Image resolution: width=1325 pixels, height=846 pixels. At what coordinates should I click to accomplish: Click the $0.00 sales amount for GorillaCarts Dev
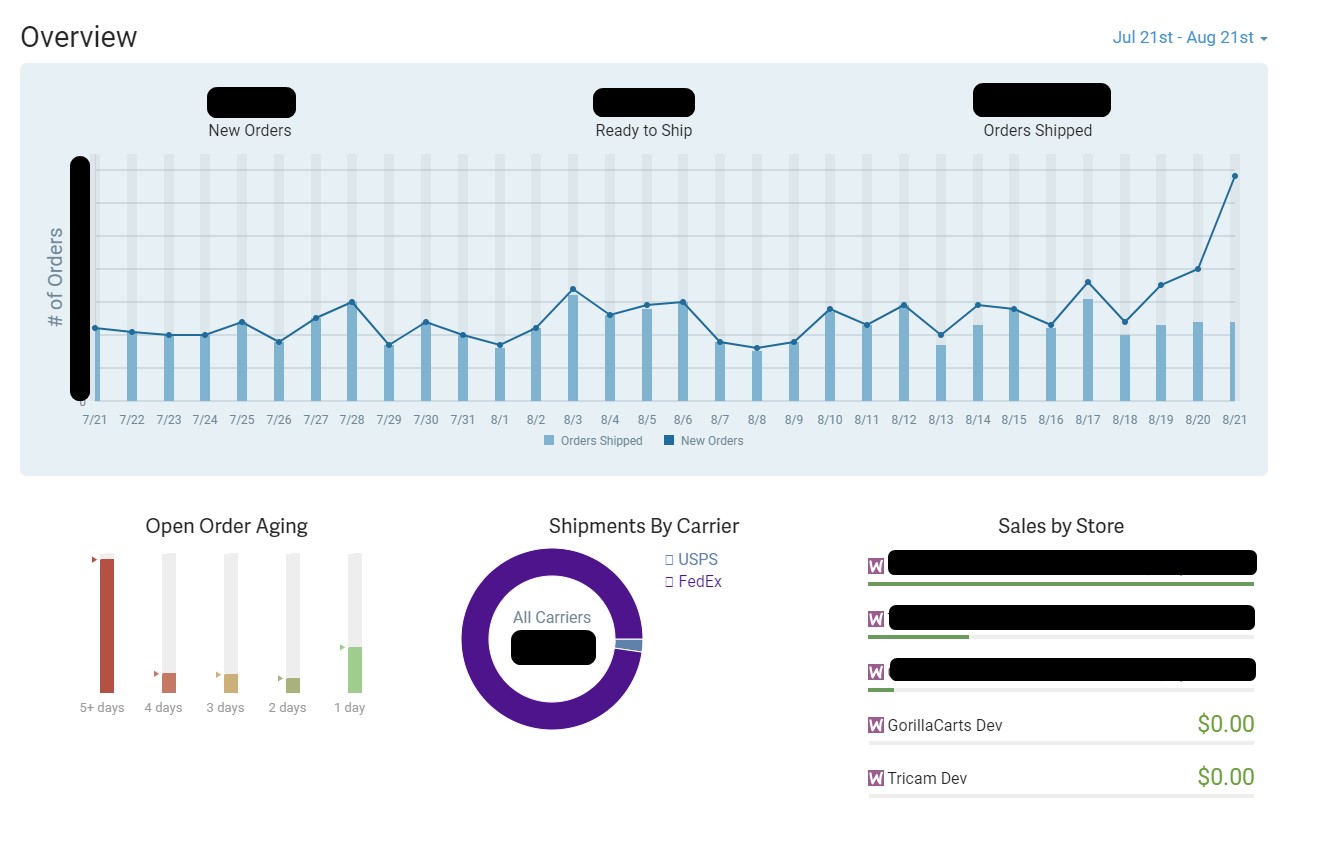tap(1226, 724)
